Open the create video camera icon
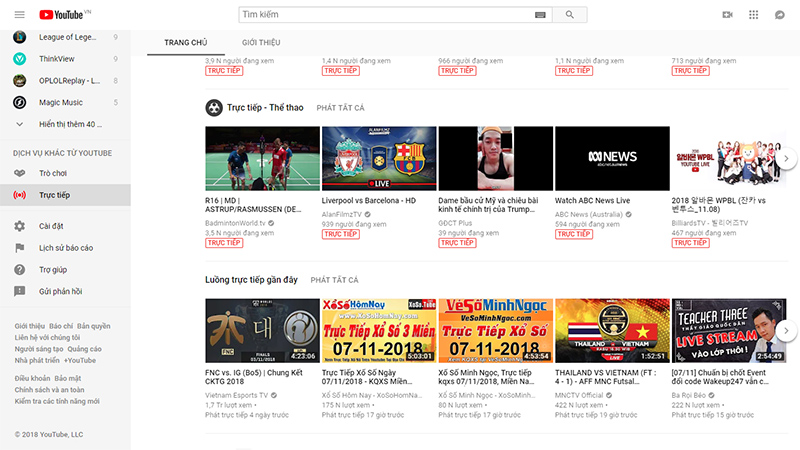 coord(728,14)
